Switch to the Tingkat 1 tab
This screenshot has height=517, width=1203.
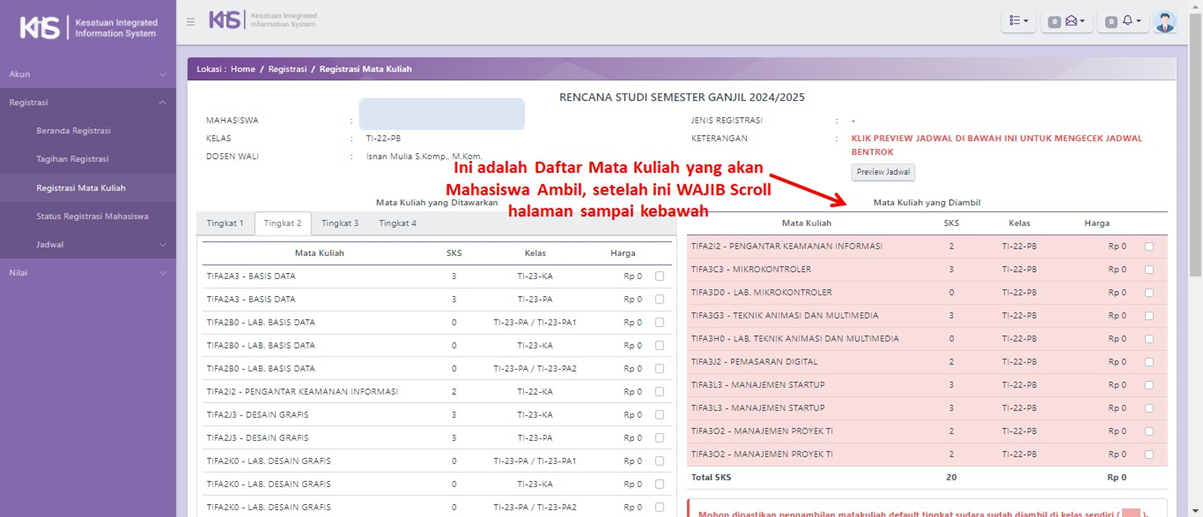point(225,223)
